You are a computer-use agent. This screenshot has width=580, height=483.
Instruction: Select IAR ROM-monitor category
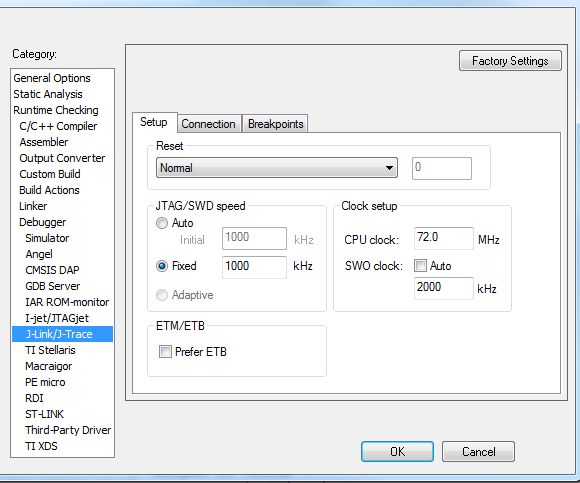(67, 302)
